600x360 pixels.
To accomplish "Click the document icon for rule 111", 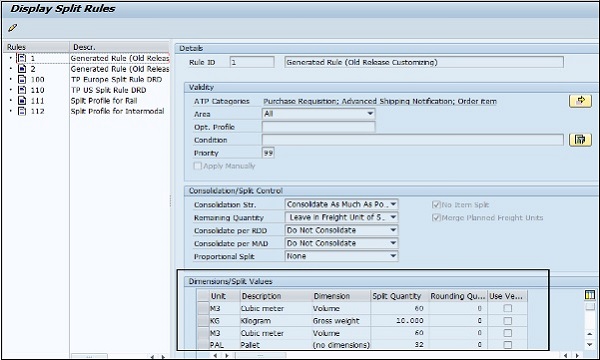I will (22, 100).
